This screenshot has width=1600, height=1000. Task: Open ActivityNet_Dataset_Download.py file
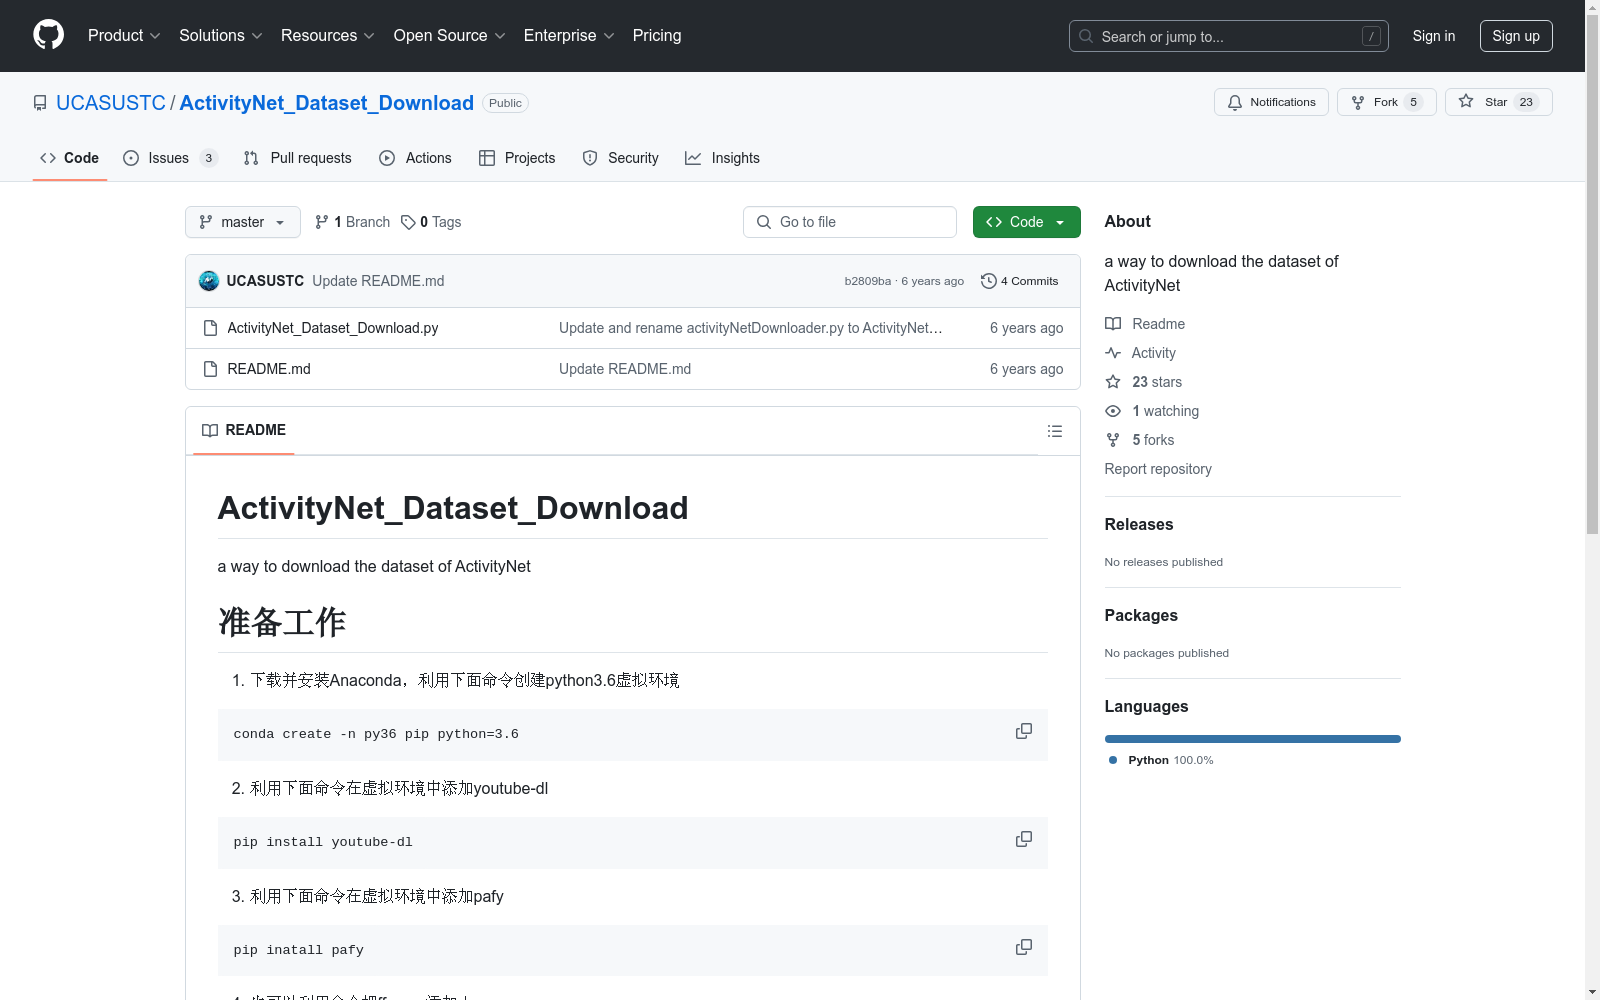(332, 328)
